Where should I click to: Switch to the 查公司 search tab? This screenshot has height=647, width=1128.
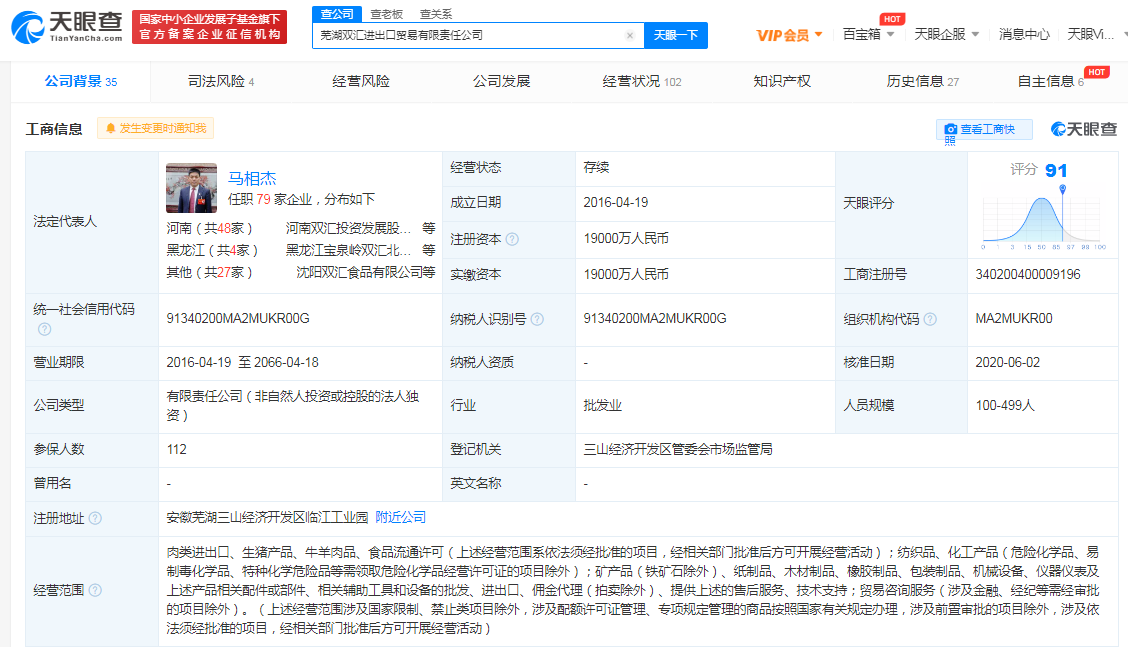click(x=337, y=14)
